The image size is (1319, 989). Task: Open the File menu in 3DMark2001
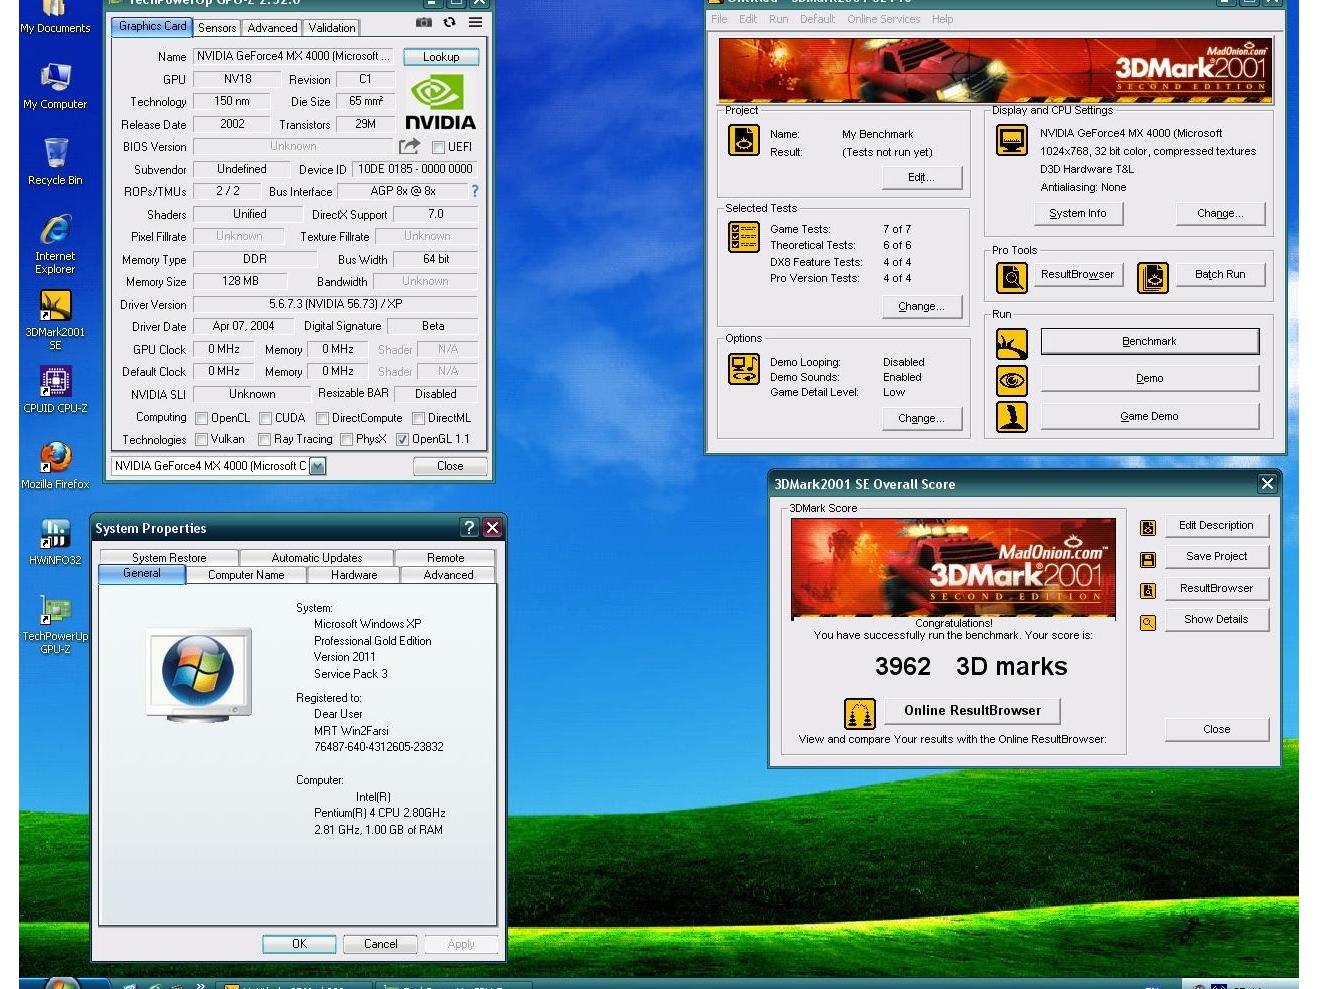[x=719, y=19]
